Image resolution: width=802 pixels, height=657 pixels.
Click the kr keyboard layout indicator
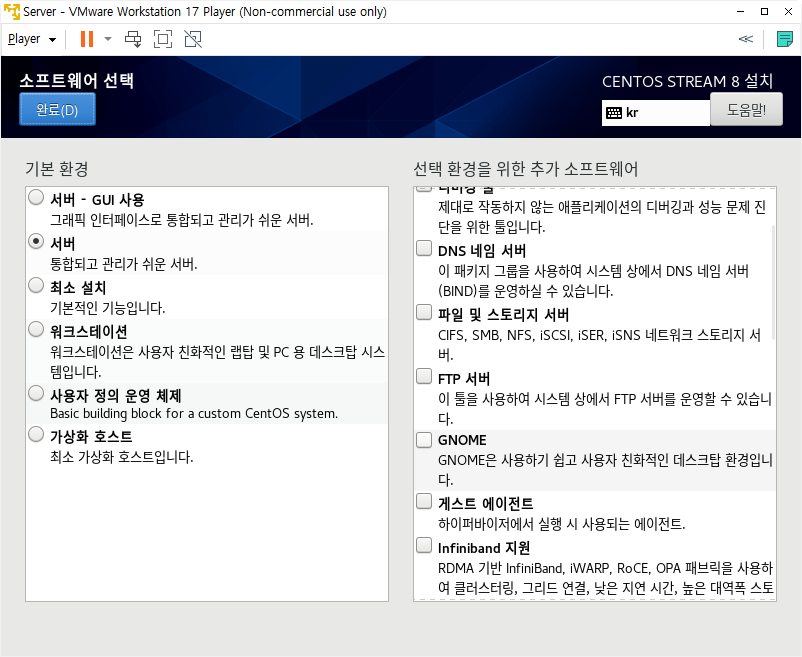pos(656,112)
